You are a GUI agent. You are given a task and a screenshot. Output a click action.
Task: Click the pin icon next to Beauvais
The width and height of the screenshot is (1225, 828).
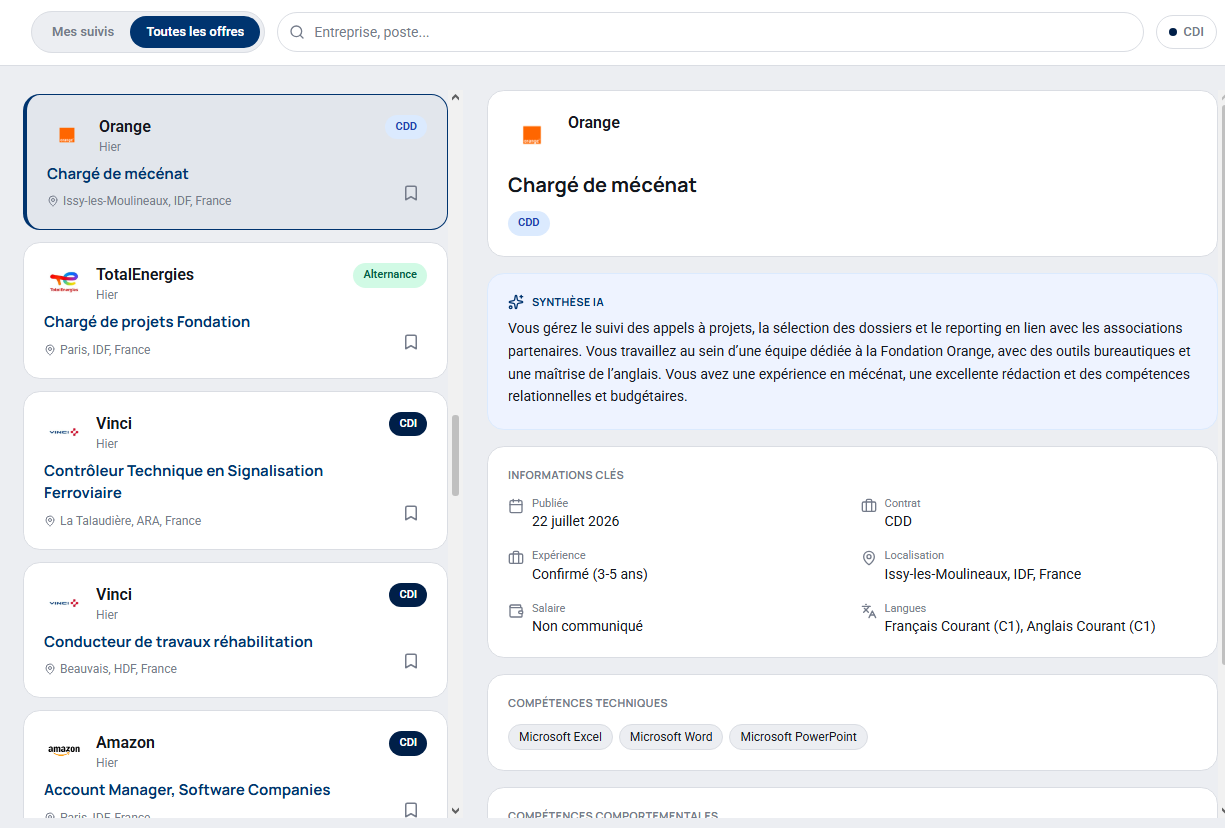coord(50,669)
